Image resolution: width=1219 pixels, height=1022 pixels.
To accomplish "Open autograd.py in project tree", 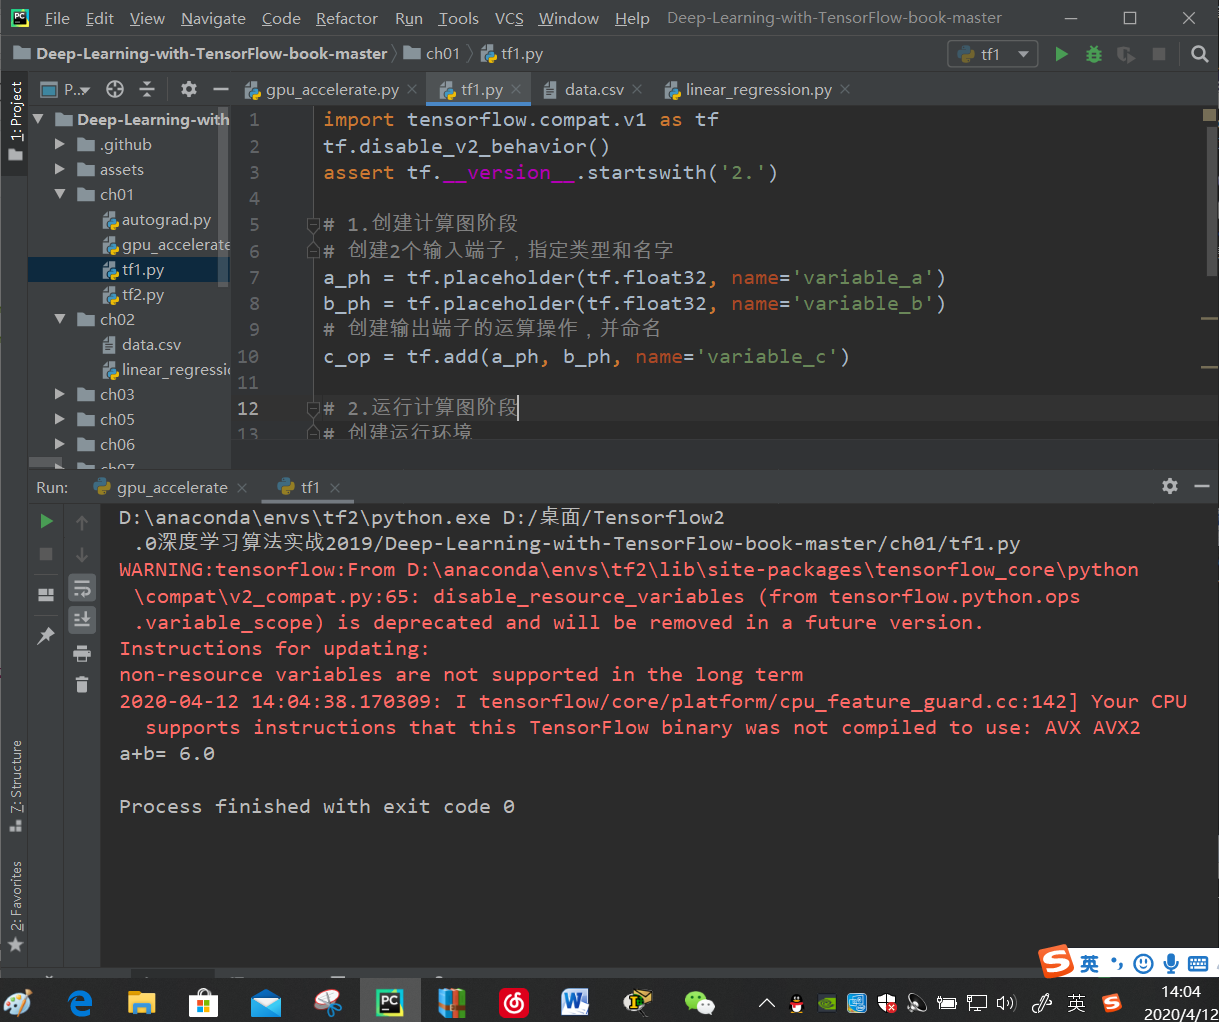I will pos(166,219).
